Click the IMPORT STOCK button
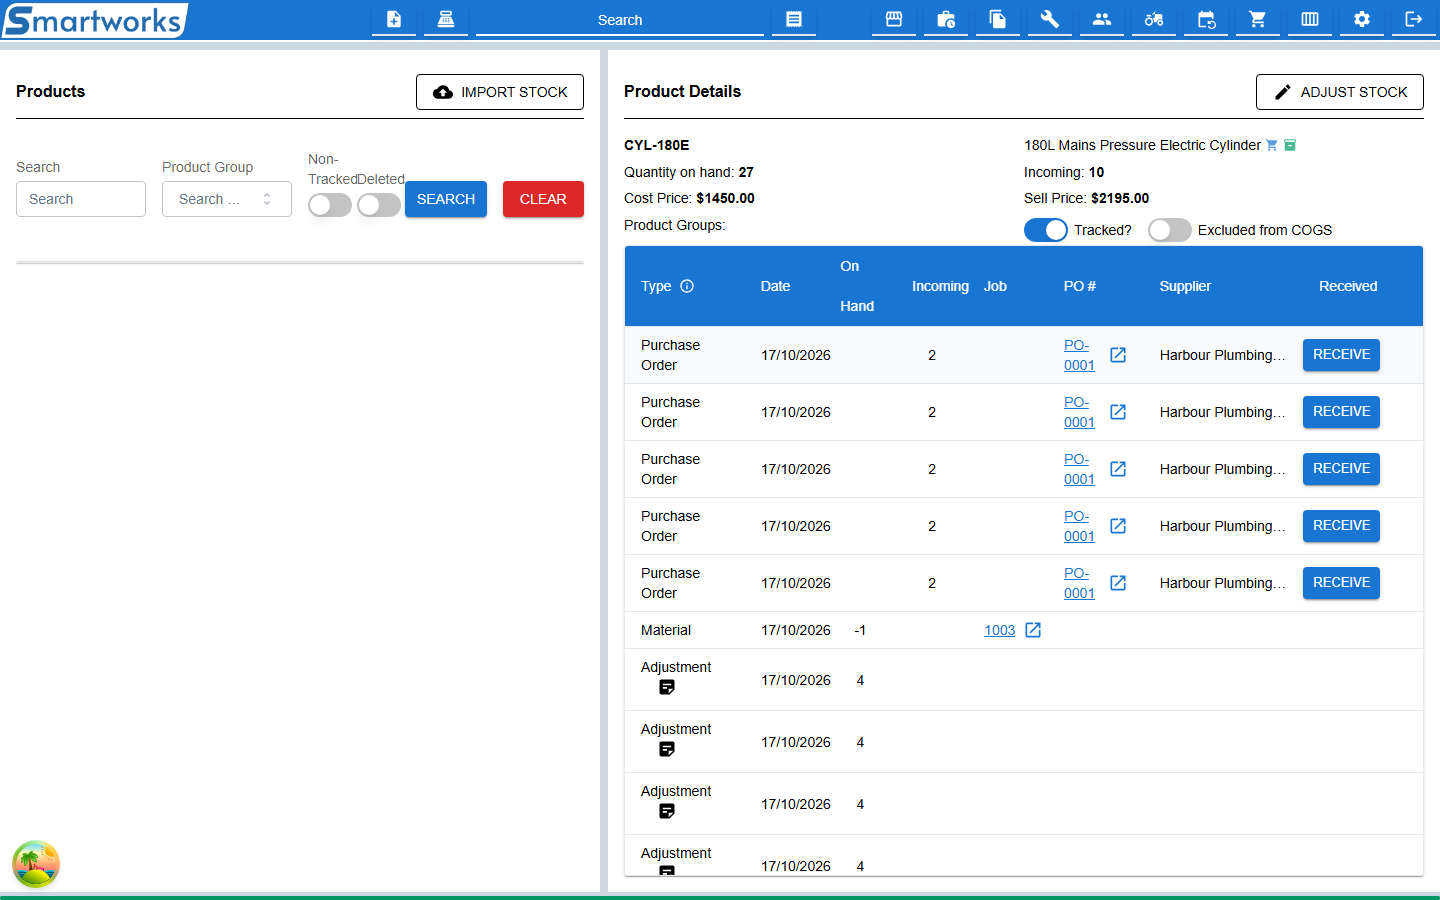Screen dimensions: 1440x900 coord(500,92)
